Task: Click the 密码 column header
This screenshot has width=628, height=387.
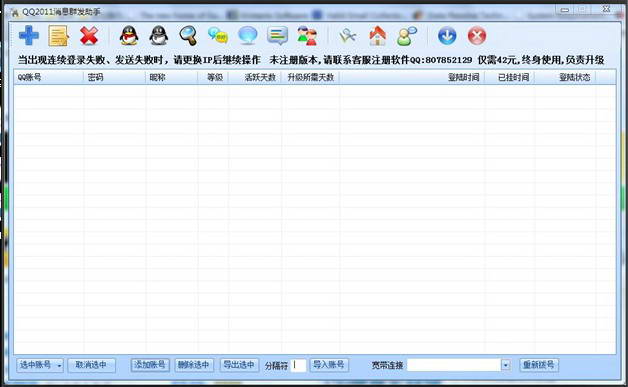Action: [115, 77]
